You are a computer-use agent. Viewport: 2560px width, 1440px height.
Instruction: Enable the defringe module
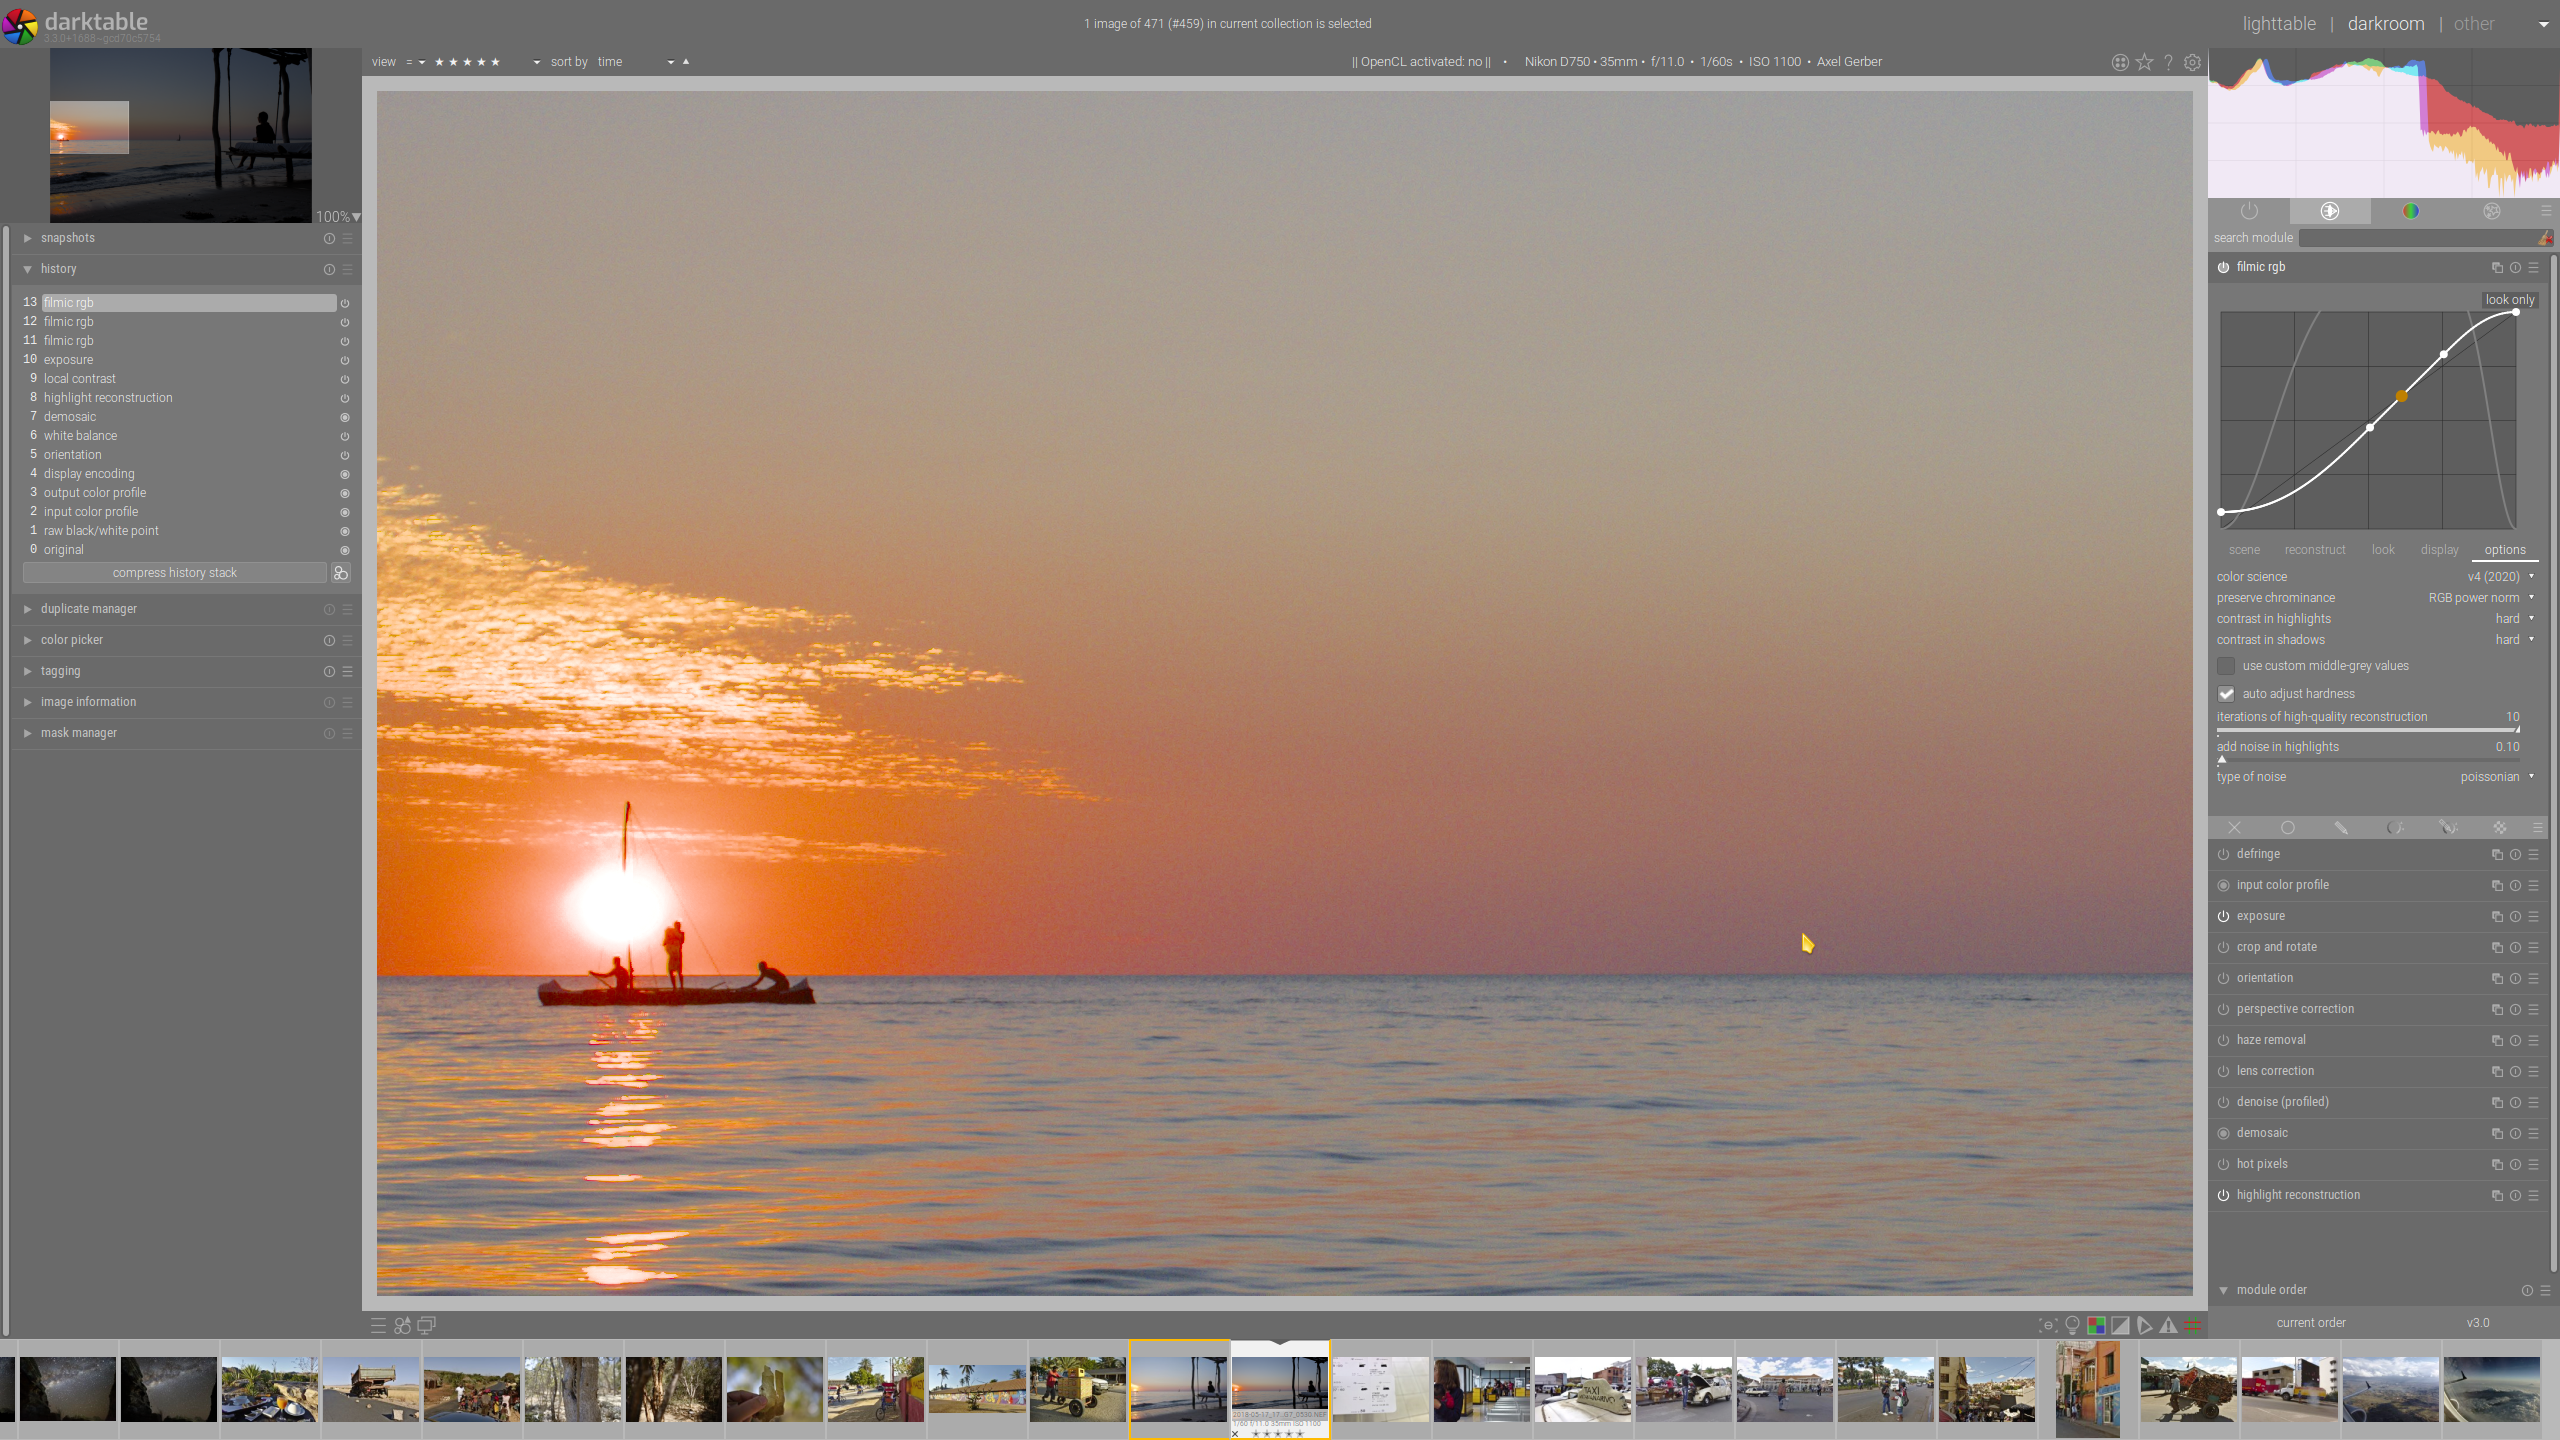2223,854
